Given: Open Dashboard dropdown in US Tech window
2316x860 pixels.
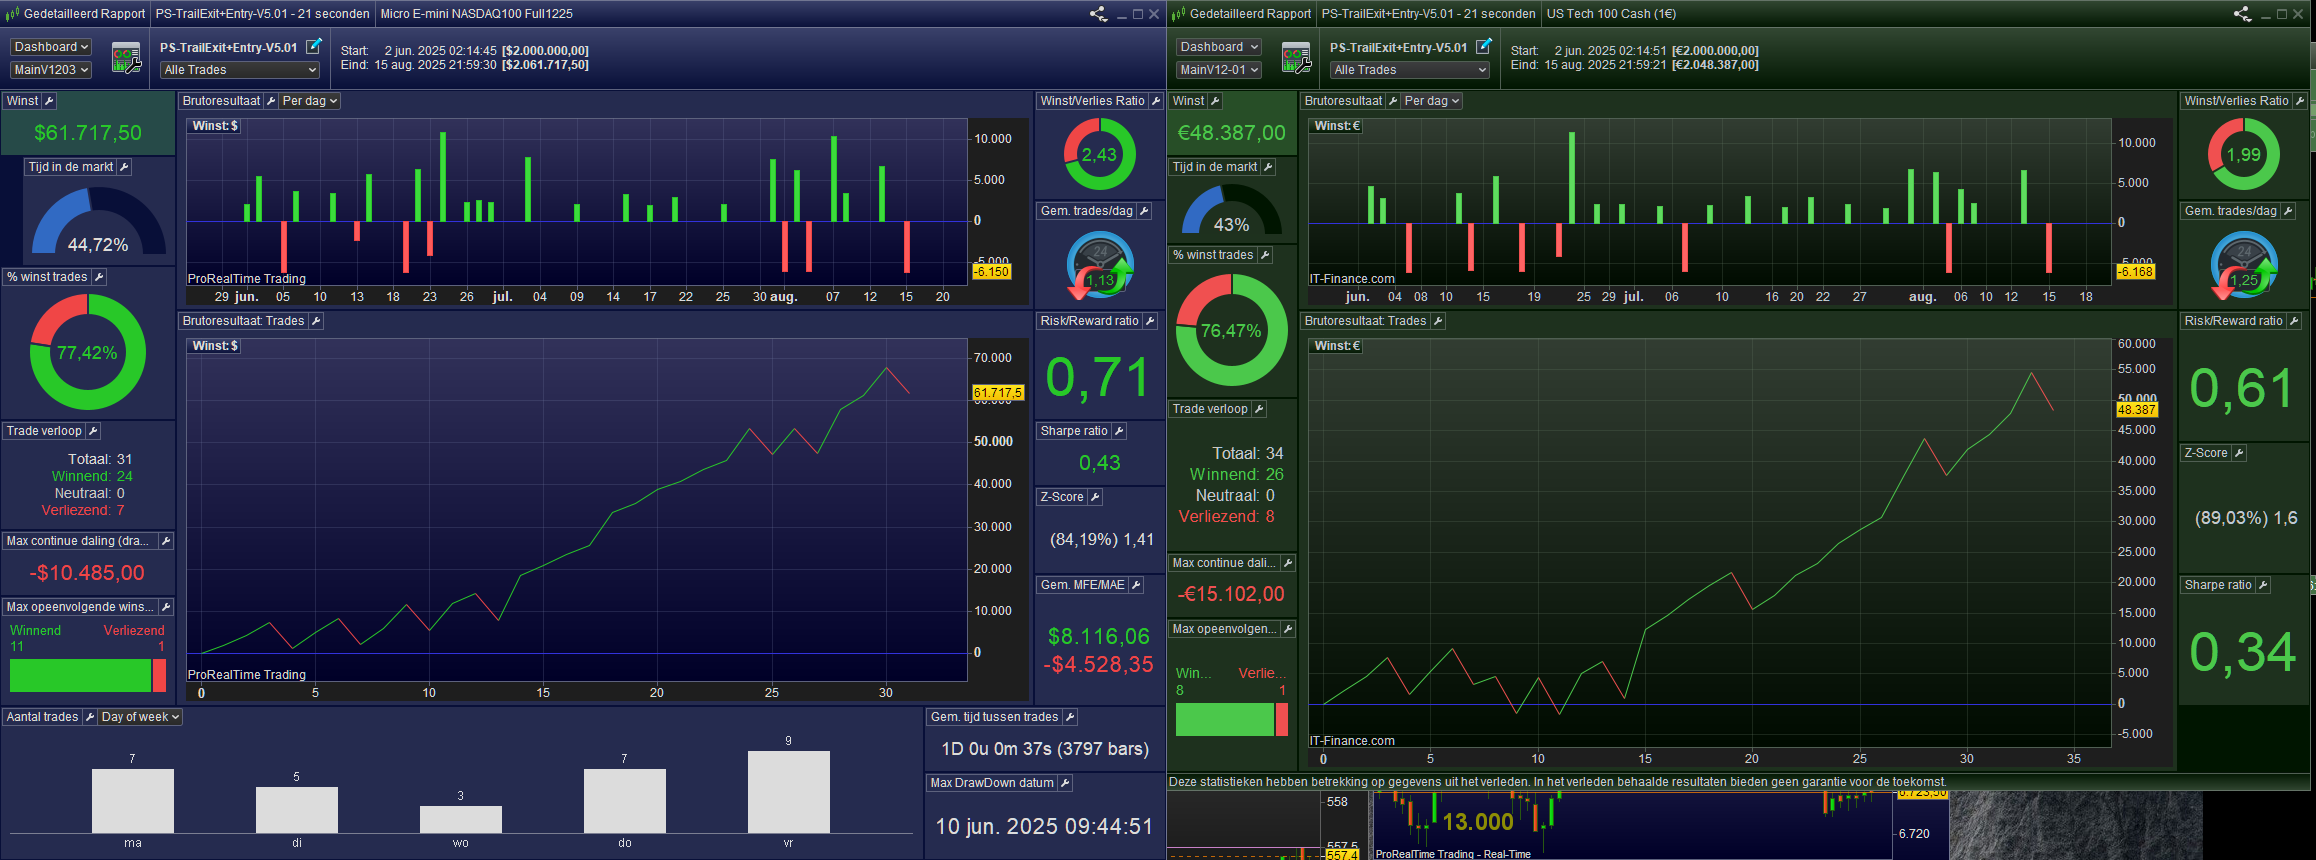Looking at the screenshot, I should [1219, 47].
